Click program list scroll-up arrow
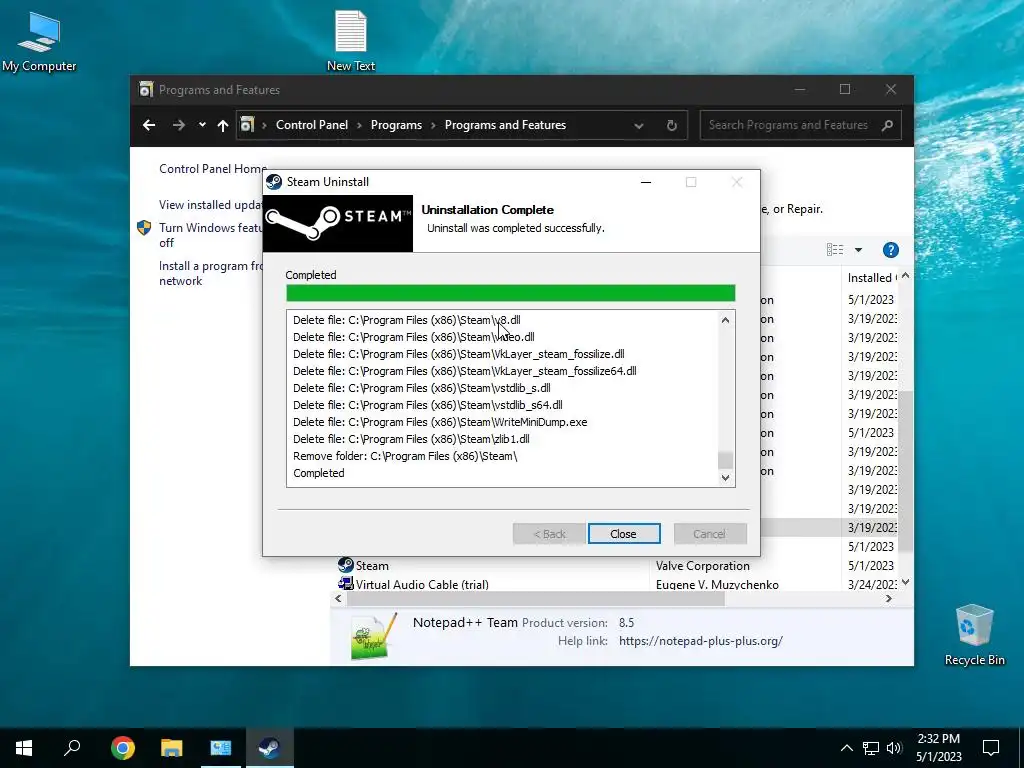The image size is (1024, 768). click(x=905, y=276)
